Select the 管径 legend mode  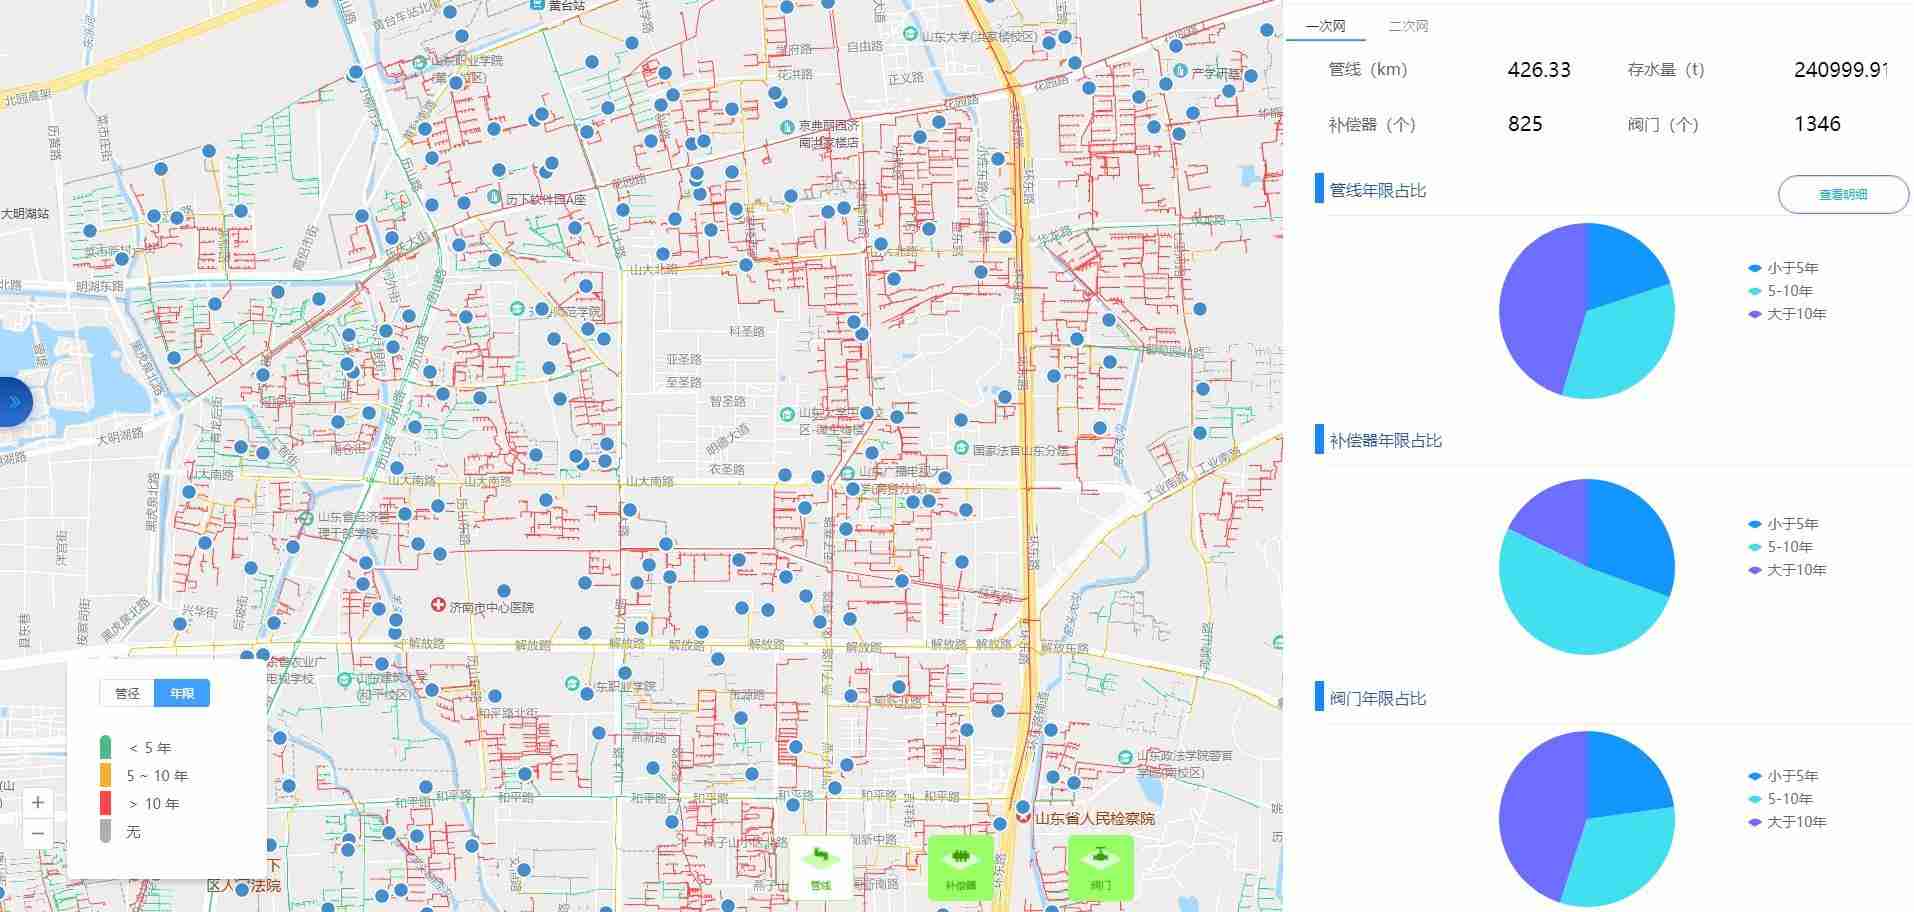pos(127,693)
